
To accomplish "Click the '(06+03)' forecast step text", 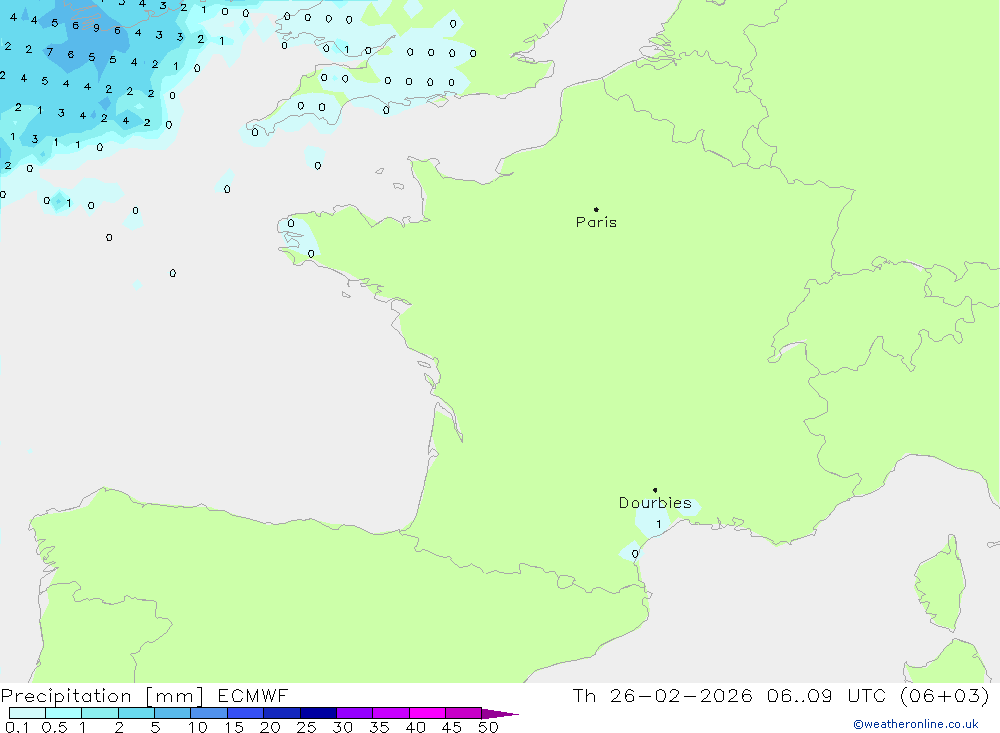I will (945, 696).
